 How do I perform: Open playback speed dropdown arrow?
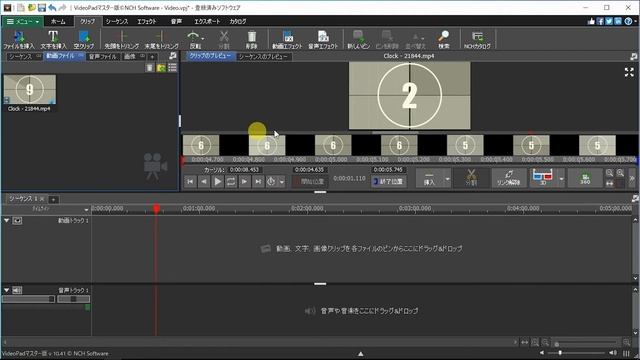coord(282,182)
